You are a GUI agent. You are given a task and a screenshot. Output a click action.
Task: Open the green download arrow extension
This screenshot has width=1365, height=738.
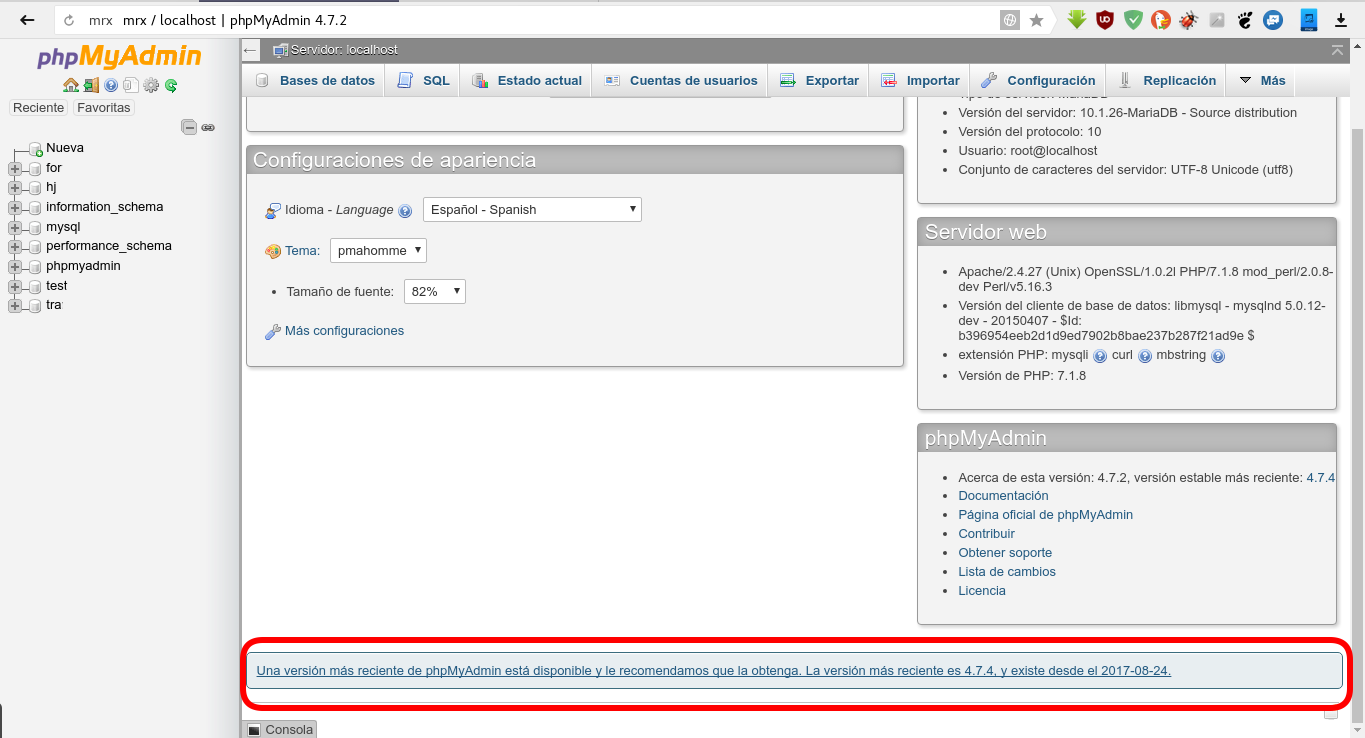click(x=1077, y=20)
